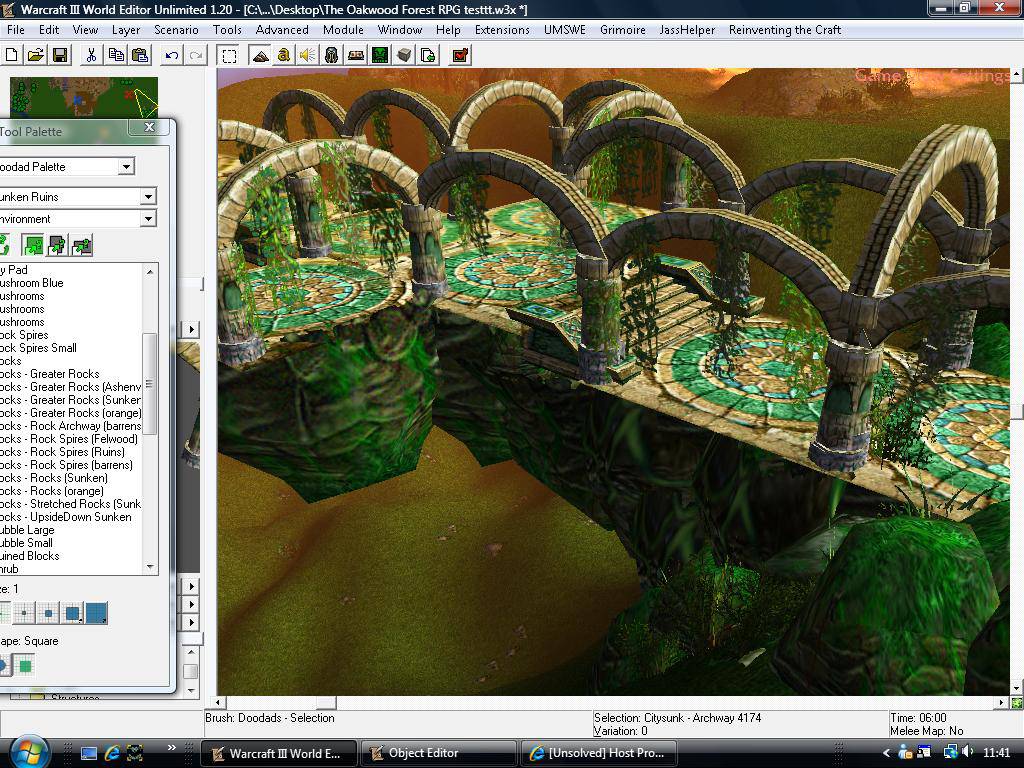Click the doodad list scrollbar thumb
Image resolution: width=1024 pixels, height=768 pixels.
[x=150, y=383]
